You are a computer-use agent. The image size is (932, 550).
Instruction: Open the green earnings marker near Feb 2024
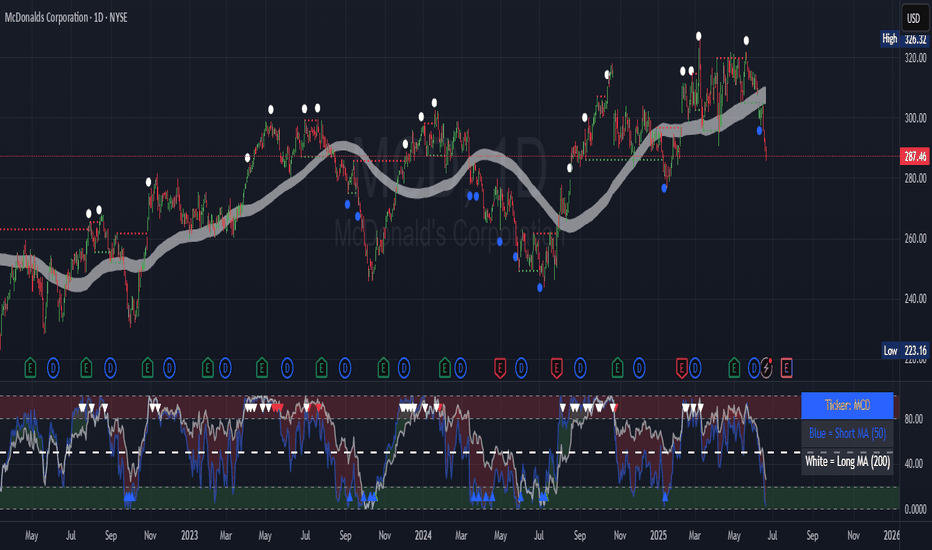click(445, 369)
